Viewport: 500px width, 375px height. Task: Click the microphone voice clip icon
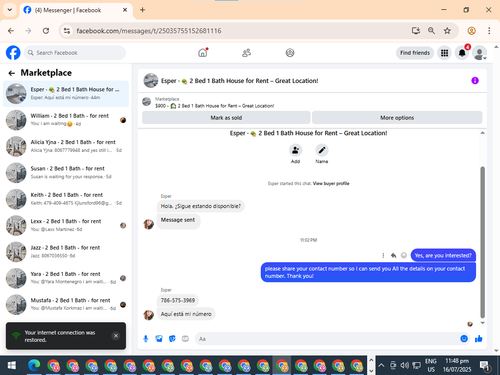click(x=146, y=339)
